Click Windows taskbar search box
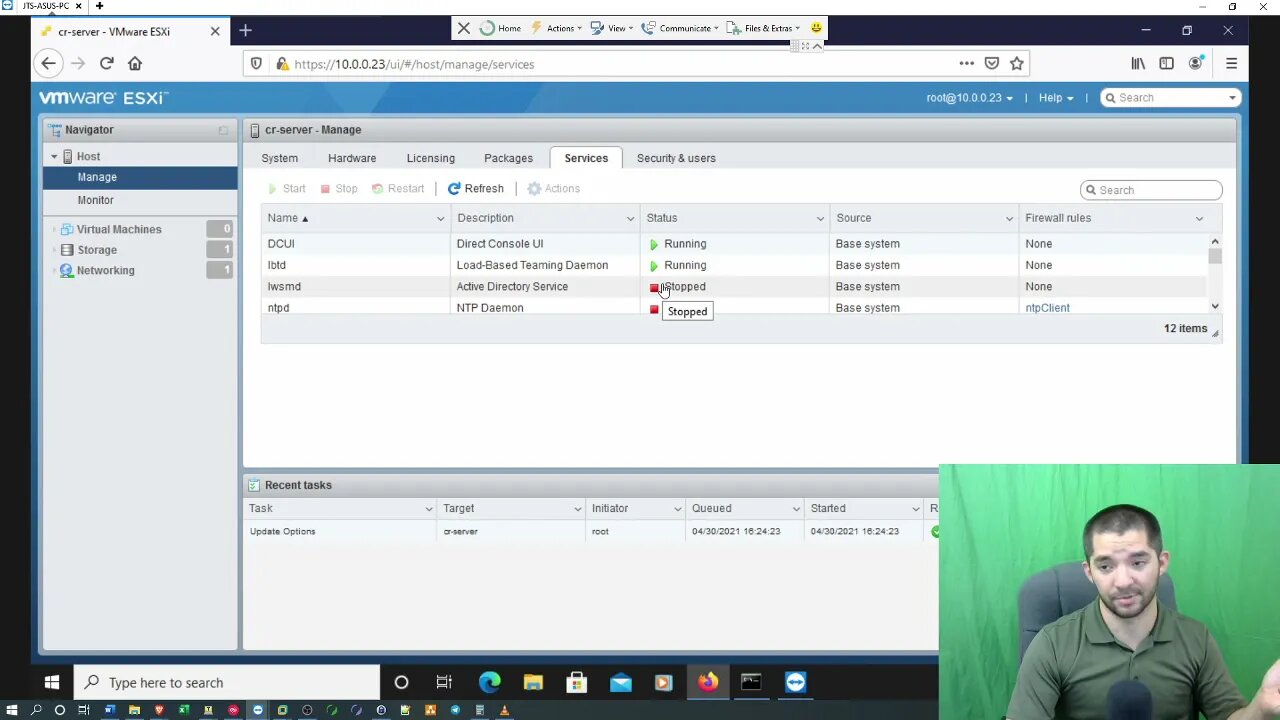The width and height of the screenshot is (1280, 720). click(x=227, y=682)
